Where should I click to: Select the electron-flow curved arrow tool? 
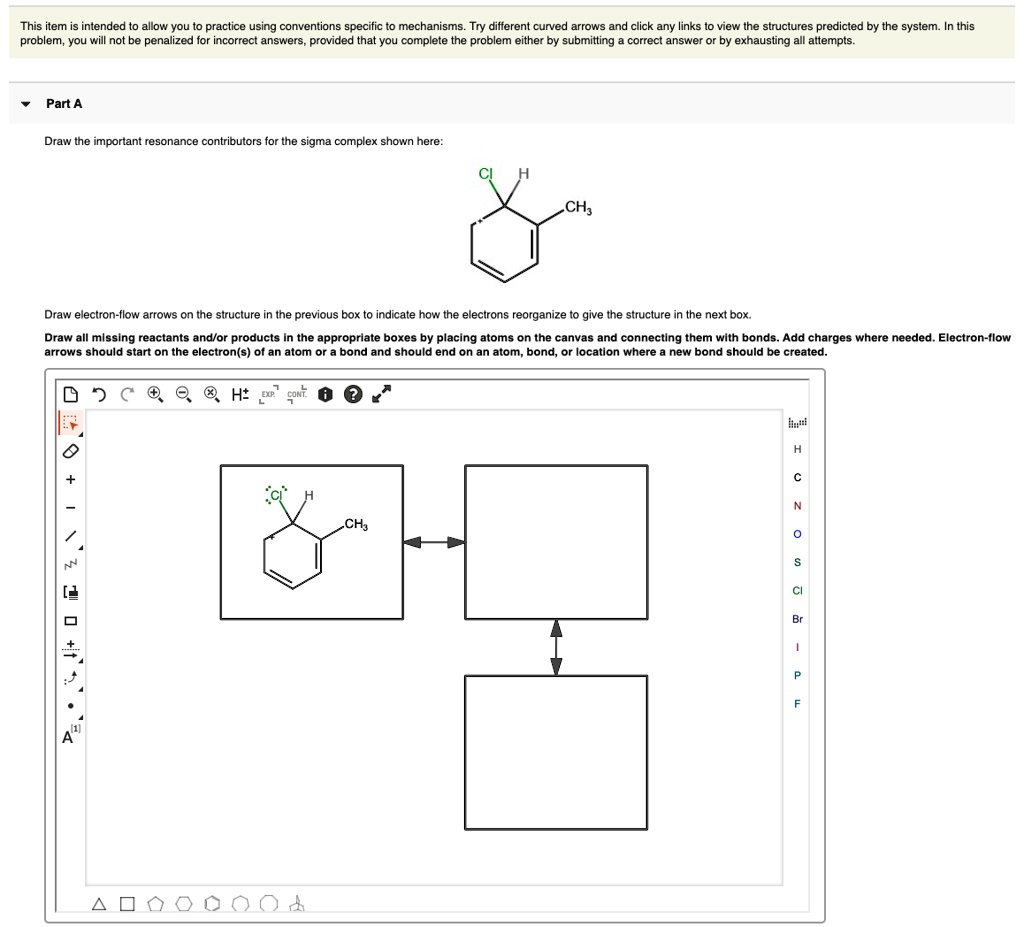[x=71, y=677]
